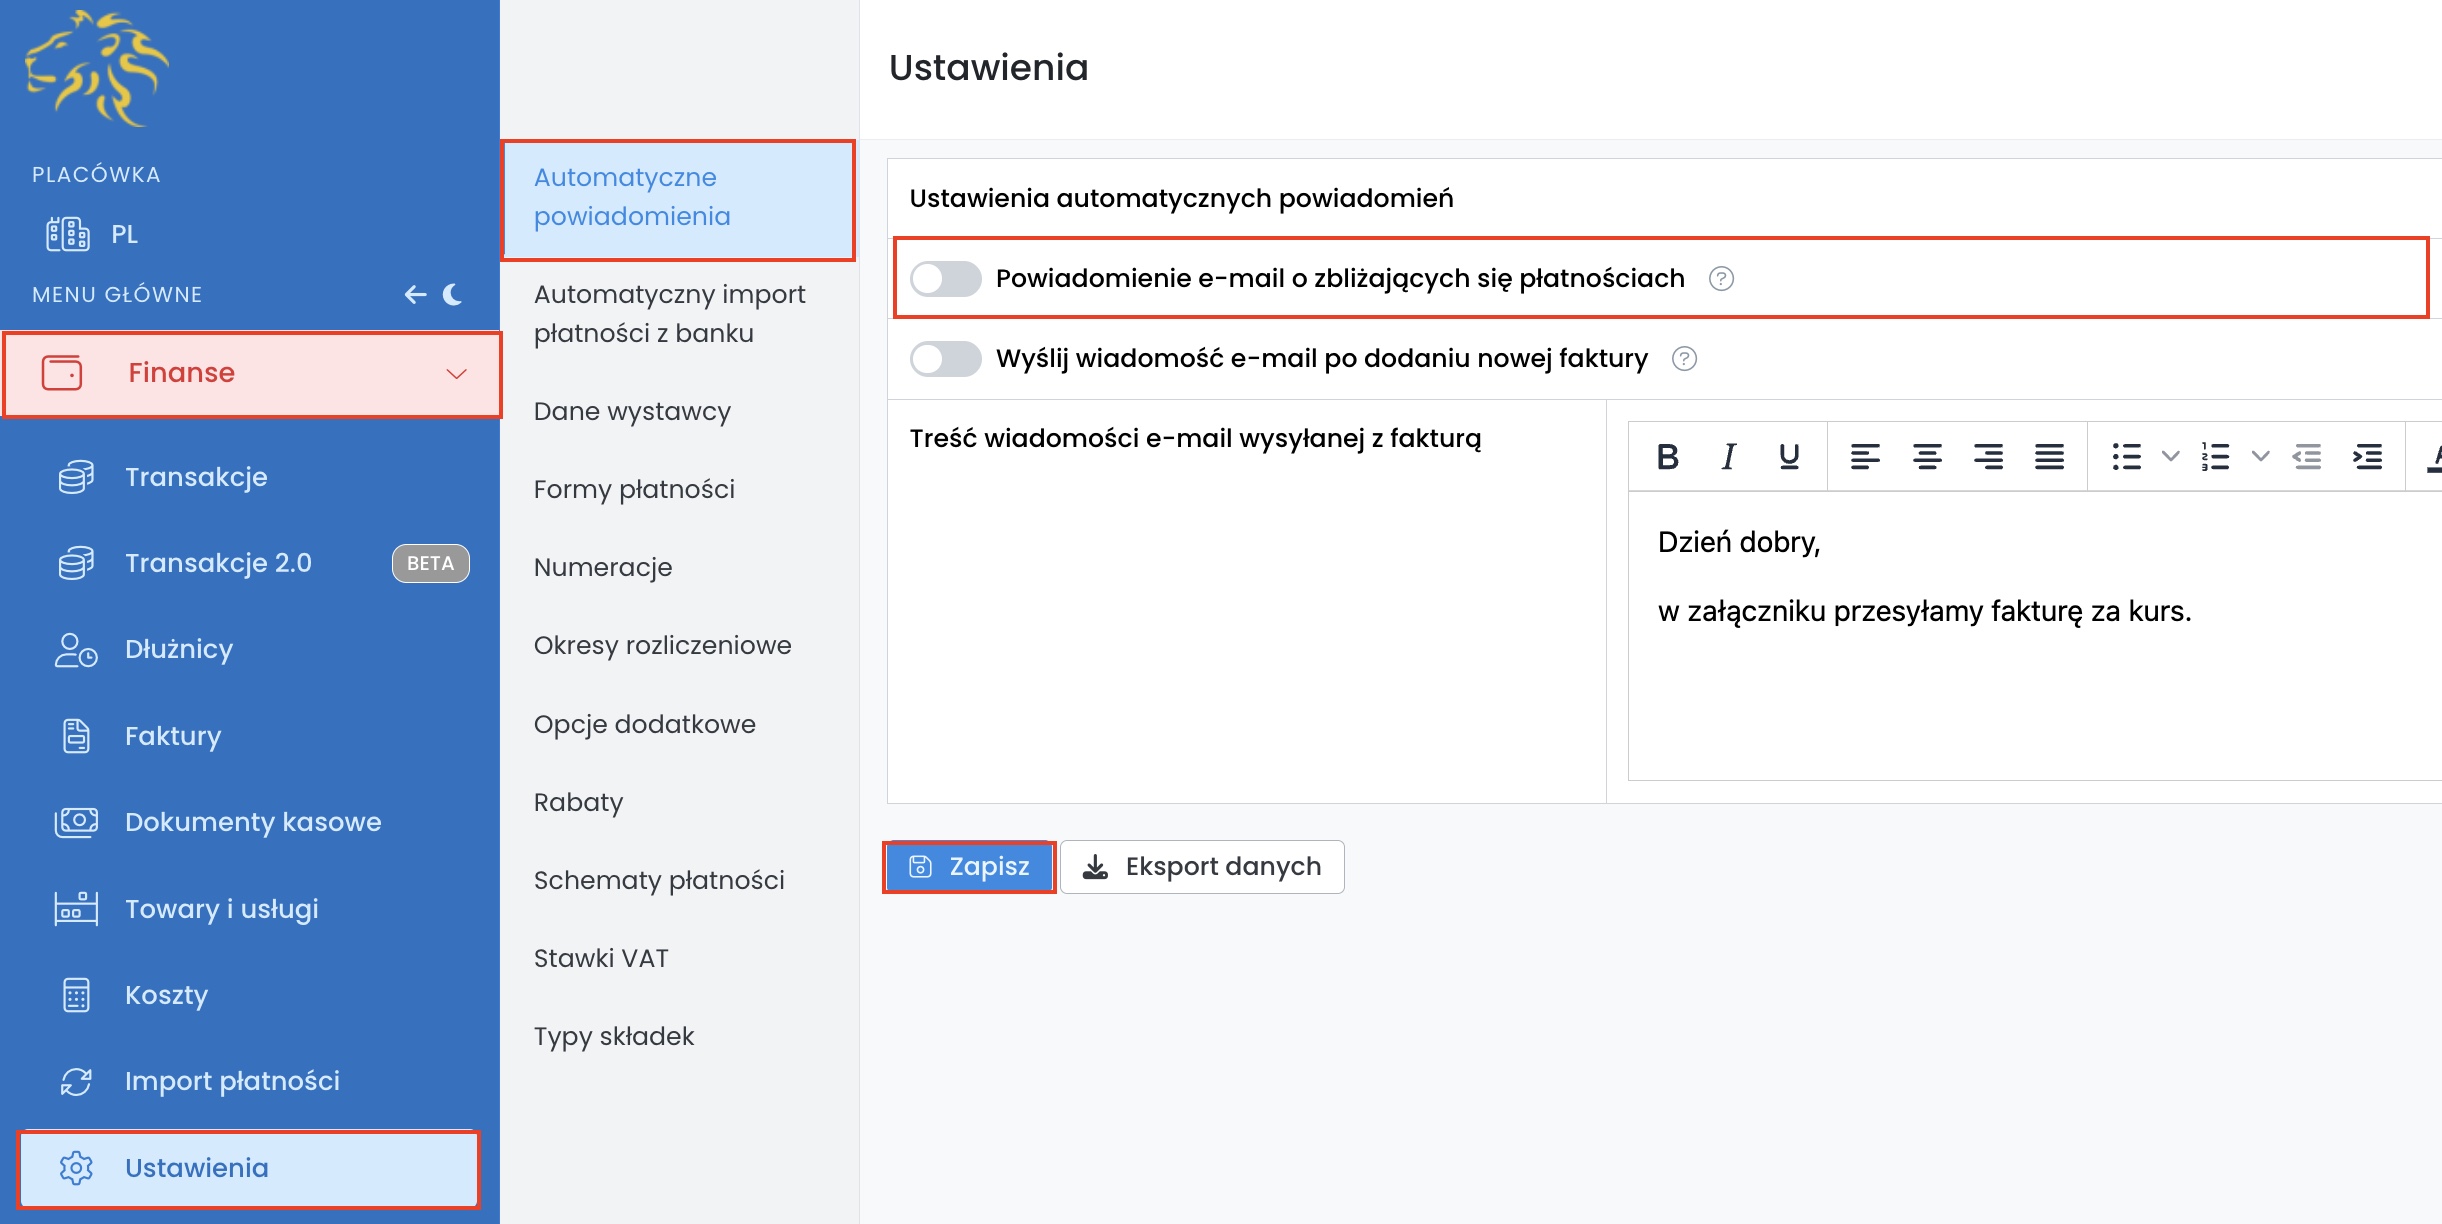This screenshot has height=1224, width=2442.
Task: Select Faktury in the sidebar menu
Action: click(173, 736)
